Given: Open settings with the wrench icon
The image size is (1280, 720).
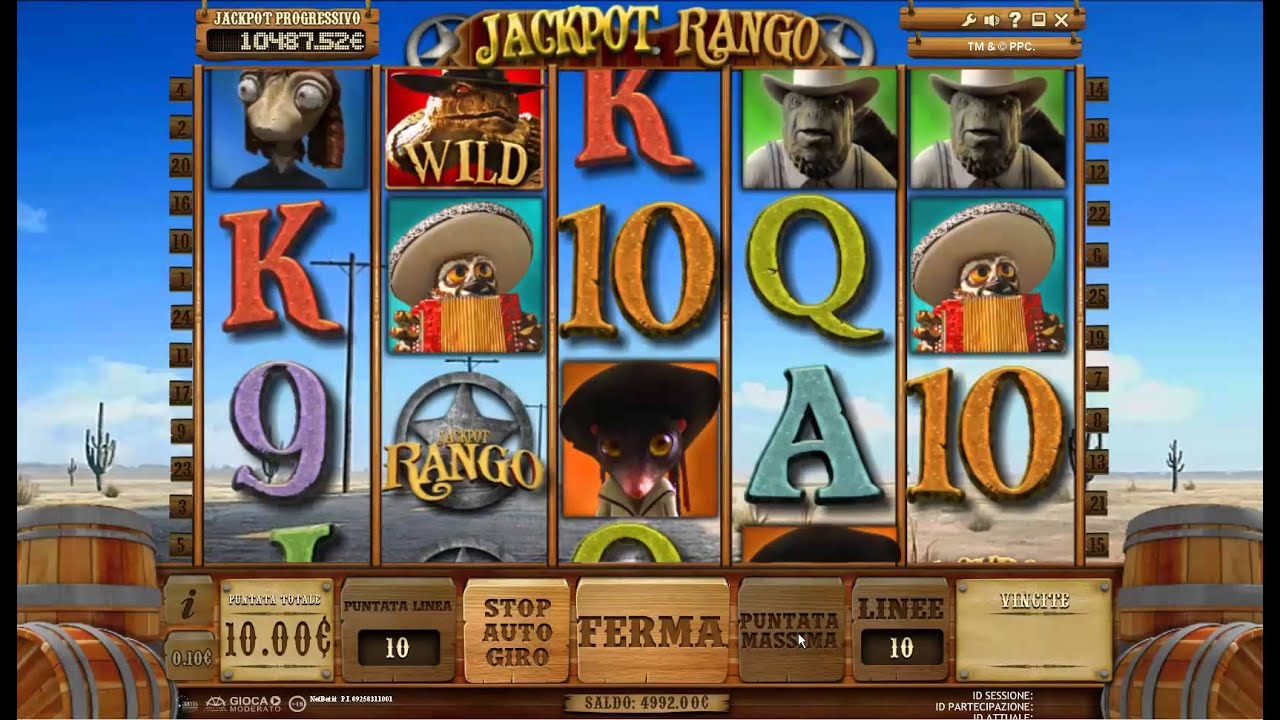Looking at the screenshot, I should pyautogui.click(x=968, y=20).
